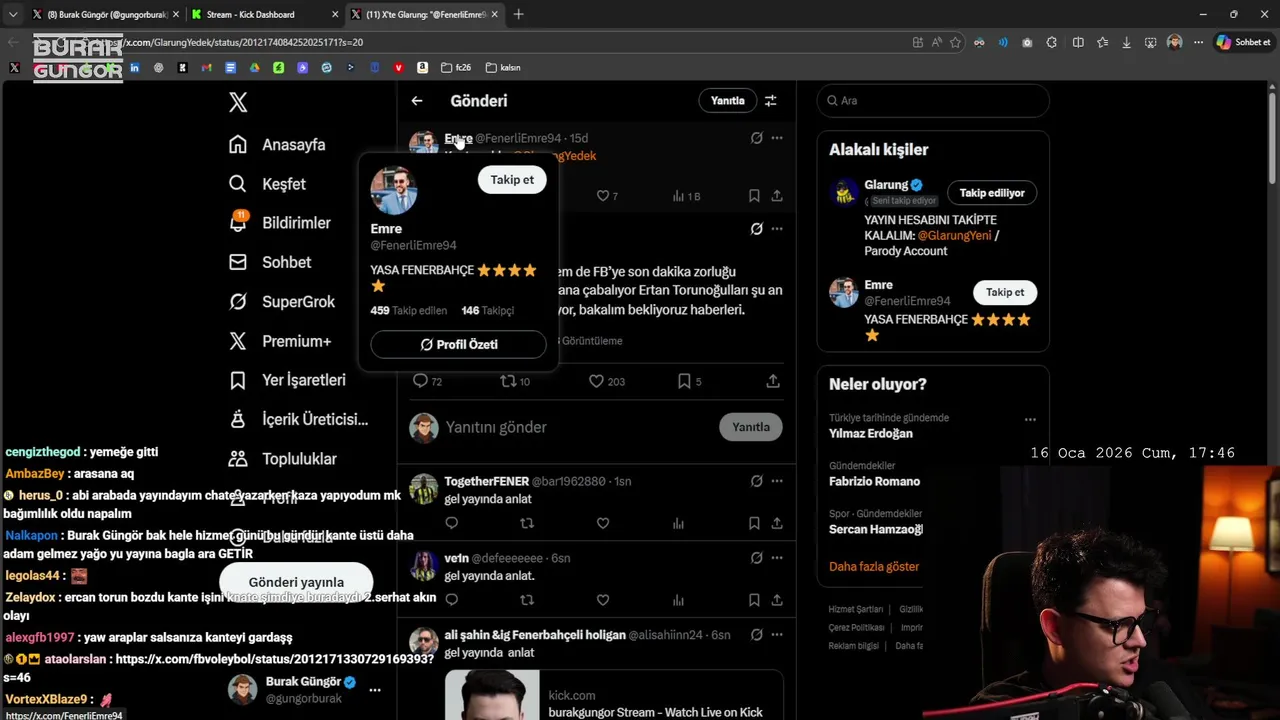Reply to main post showing 72 replies

427,381
